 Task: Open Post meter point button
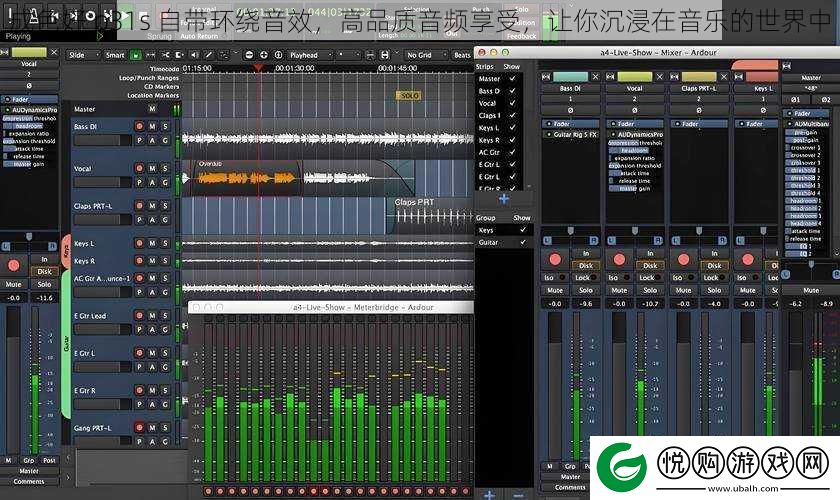(49, 460)
